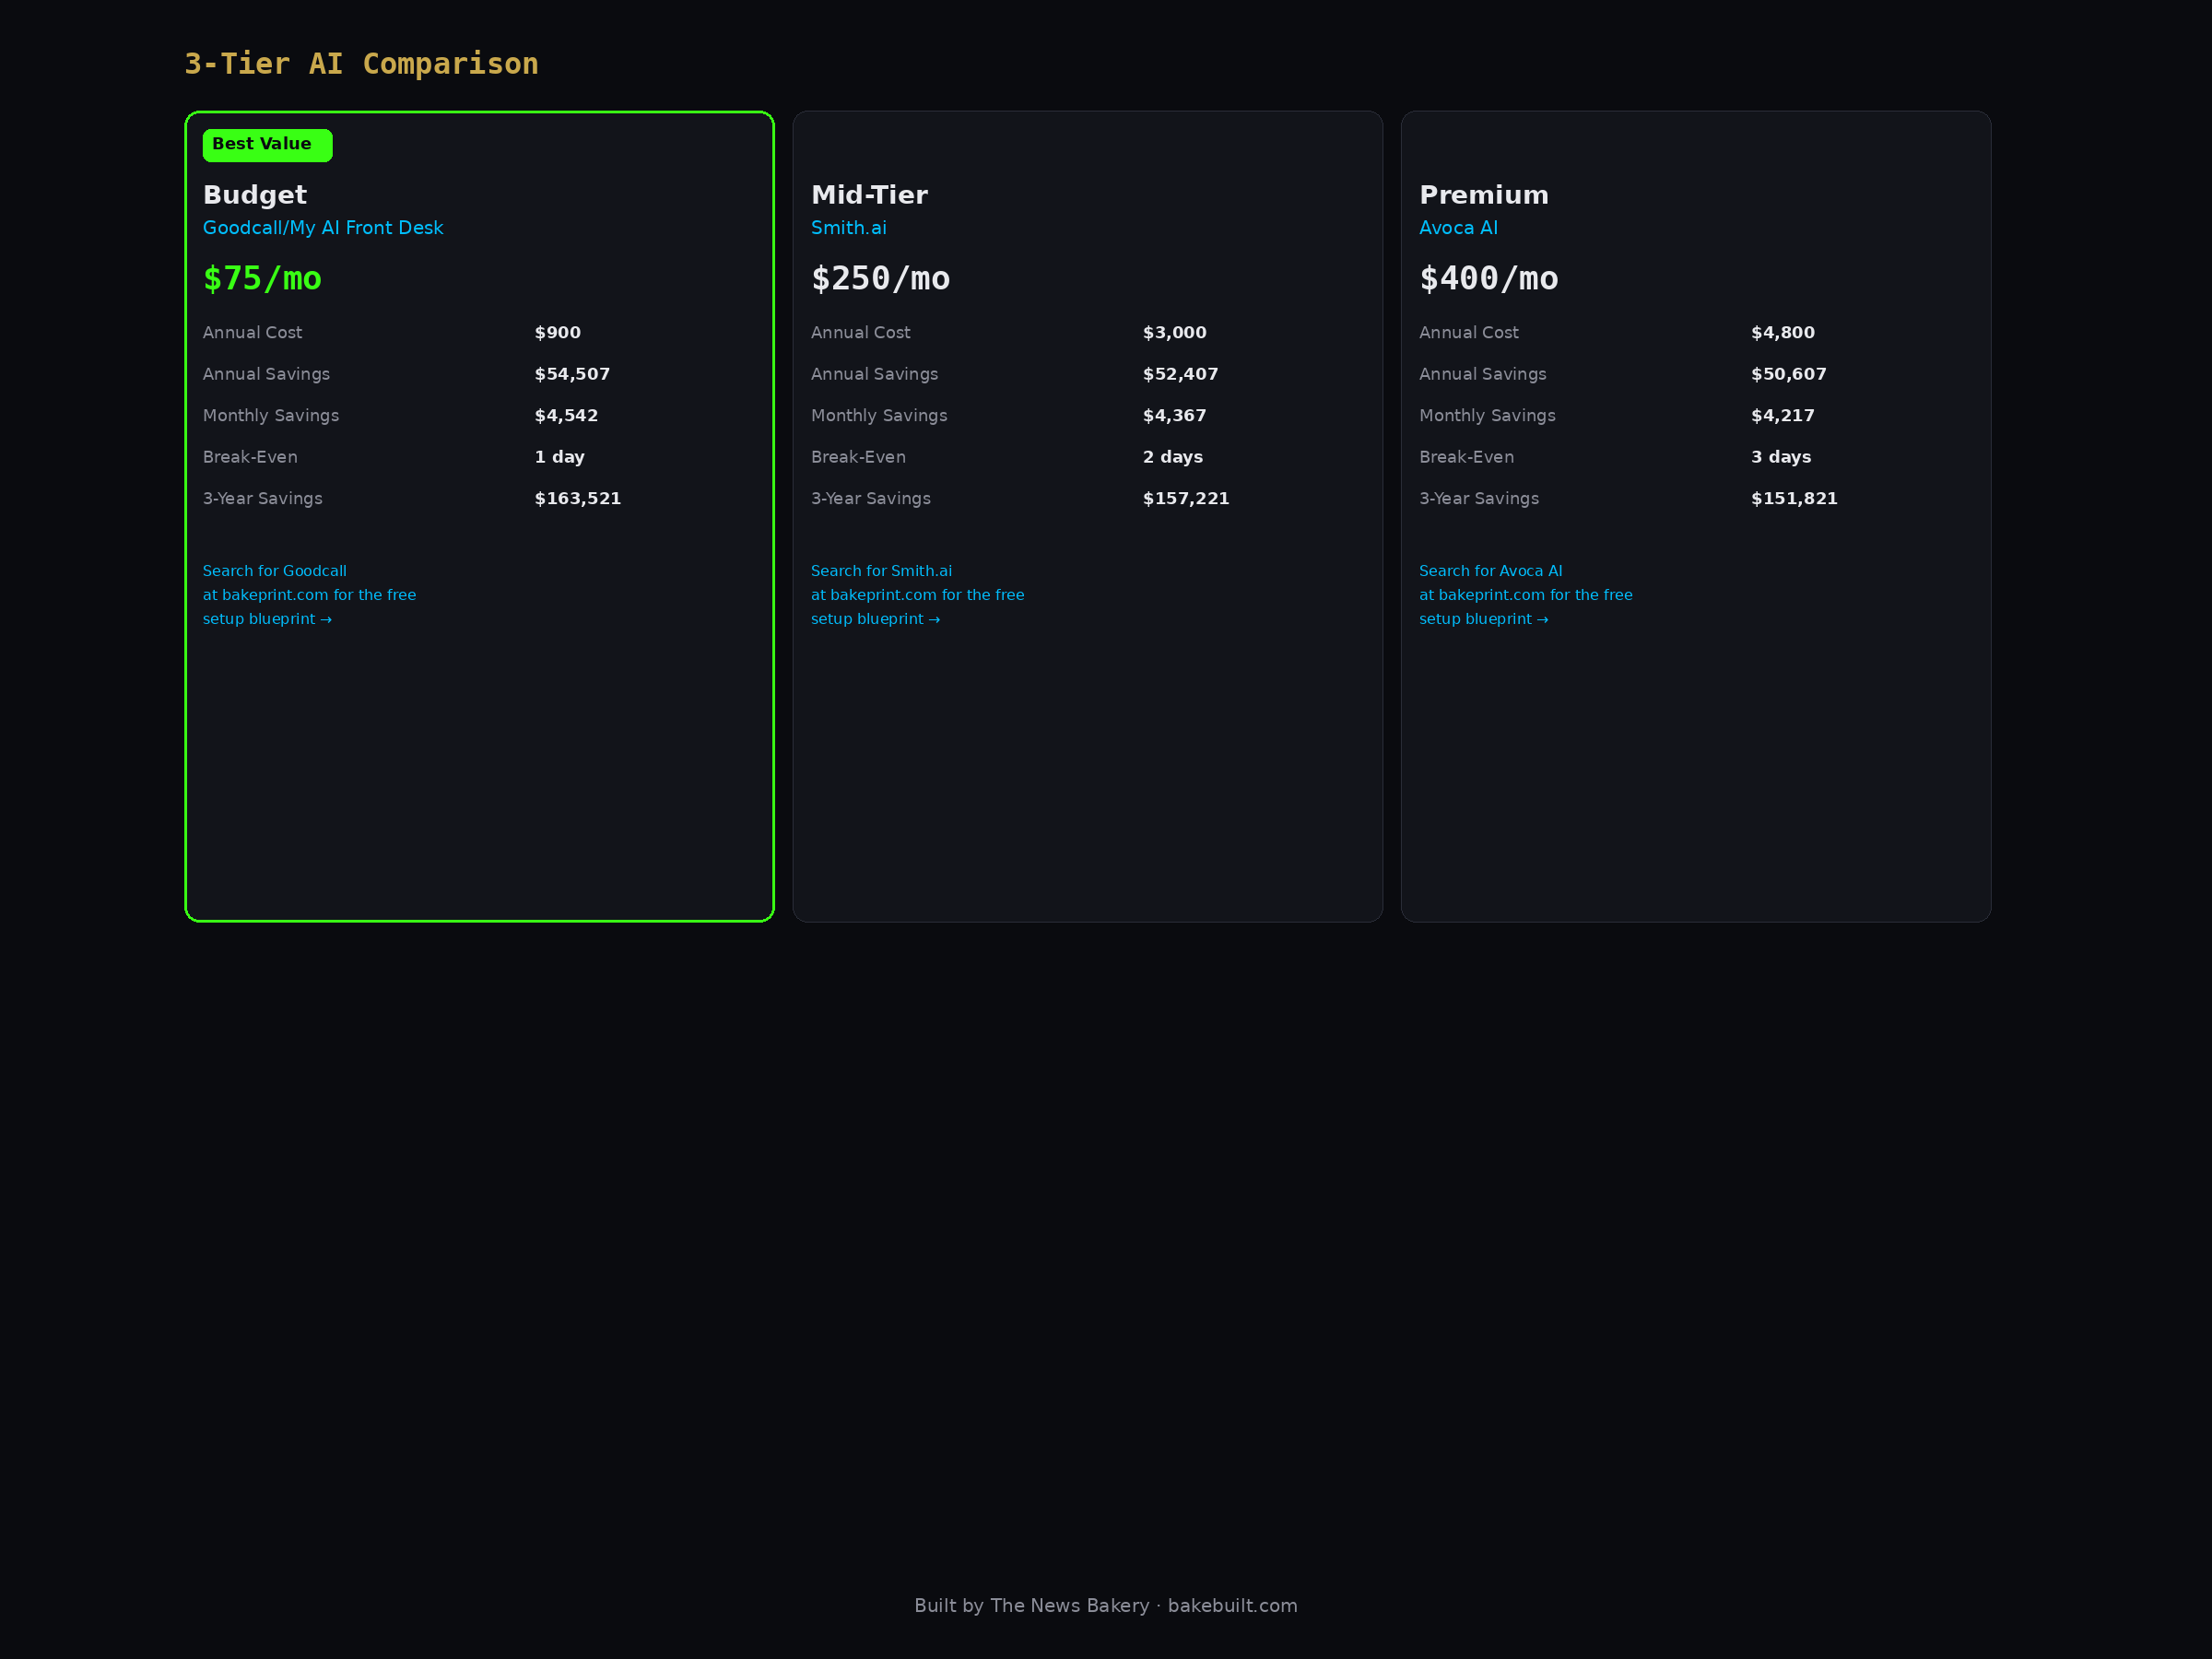Click the Break-Even label in Budget card
Viewport: 2212px width, 1659px height.
click(250, 457)
